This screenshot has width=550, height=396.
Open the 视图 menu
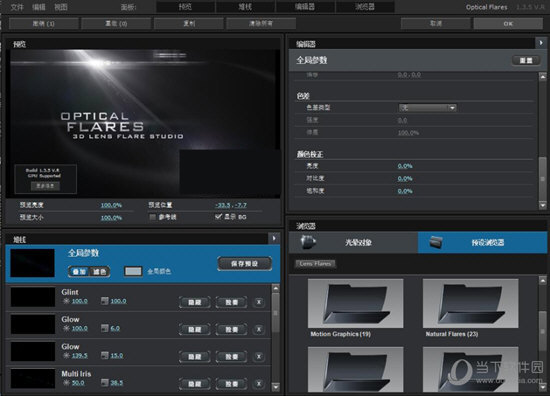click(61, 7)
